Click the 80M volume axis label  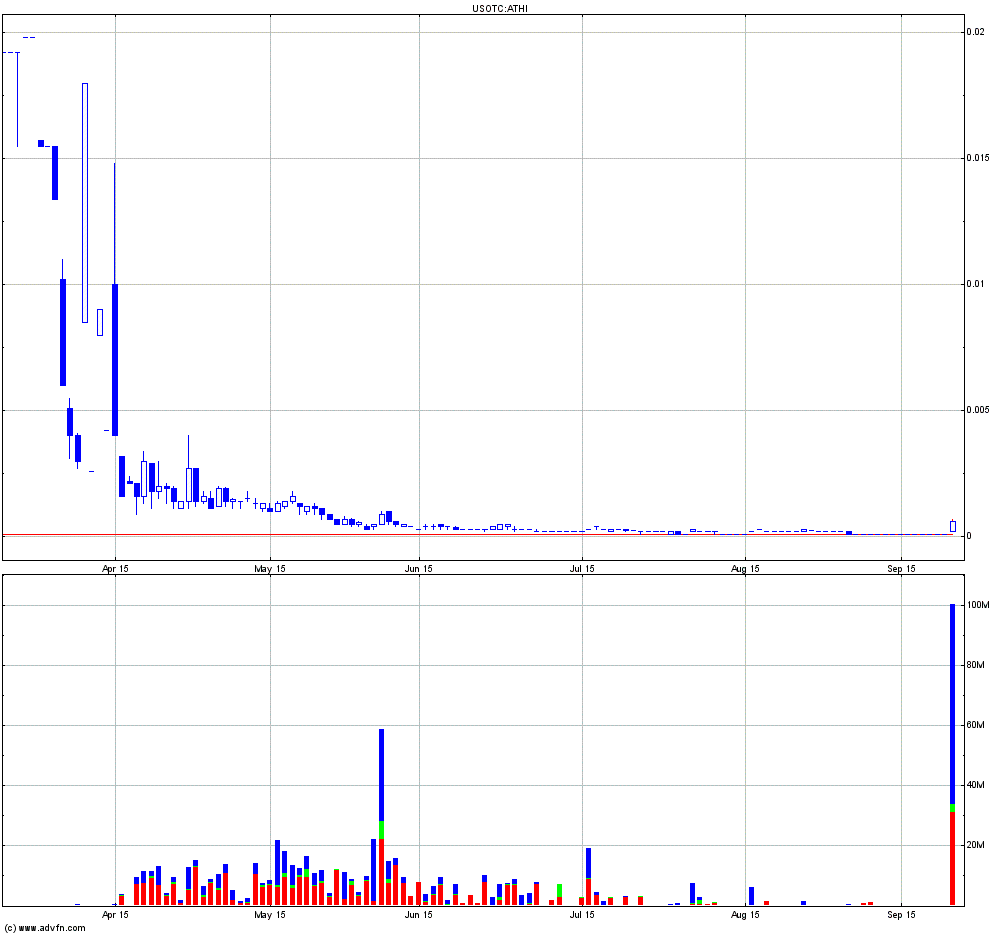tap(976, 665)
